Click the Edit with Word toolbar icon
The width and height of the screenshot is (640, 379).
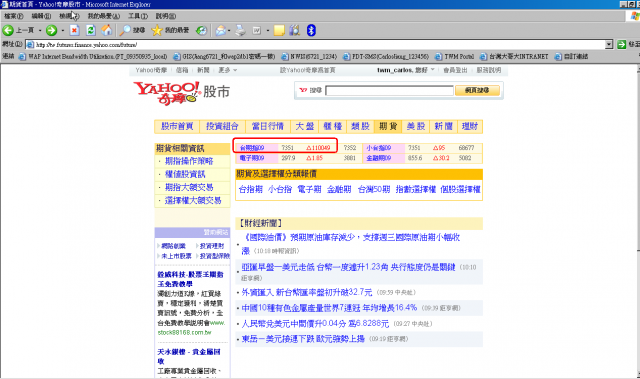tap(256, 30)
